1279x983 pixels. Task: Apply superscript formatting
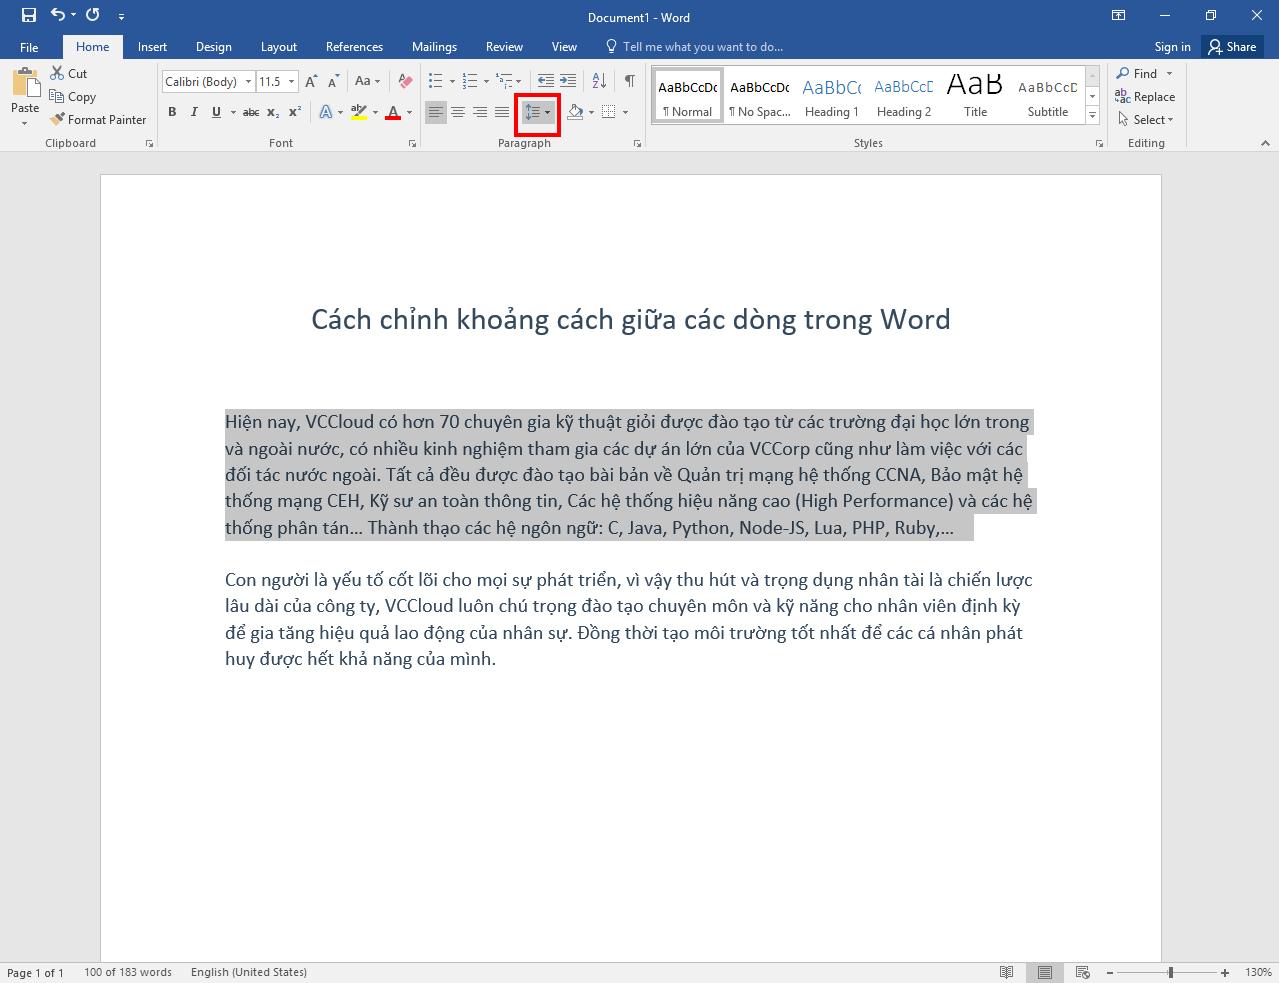click(x=295, y=112)
